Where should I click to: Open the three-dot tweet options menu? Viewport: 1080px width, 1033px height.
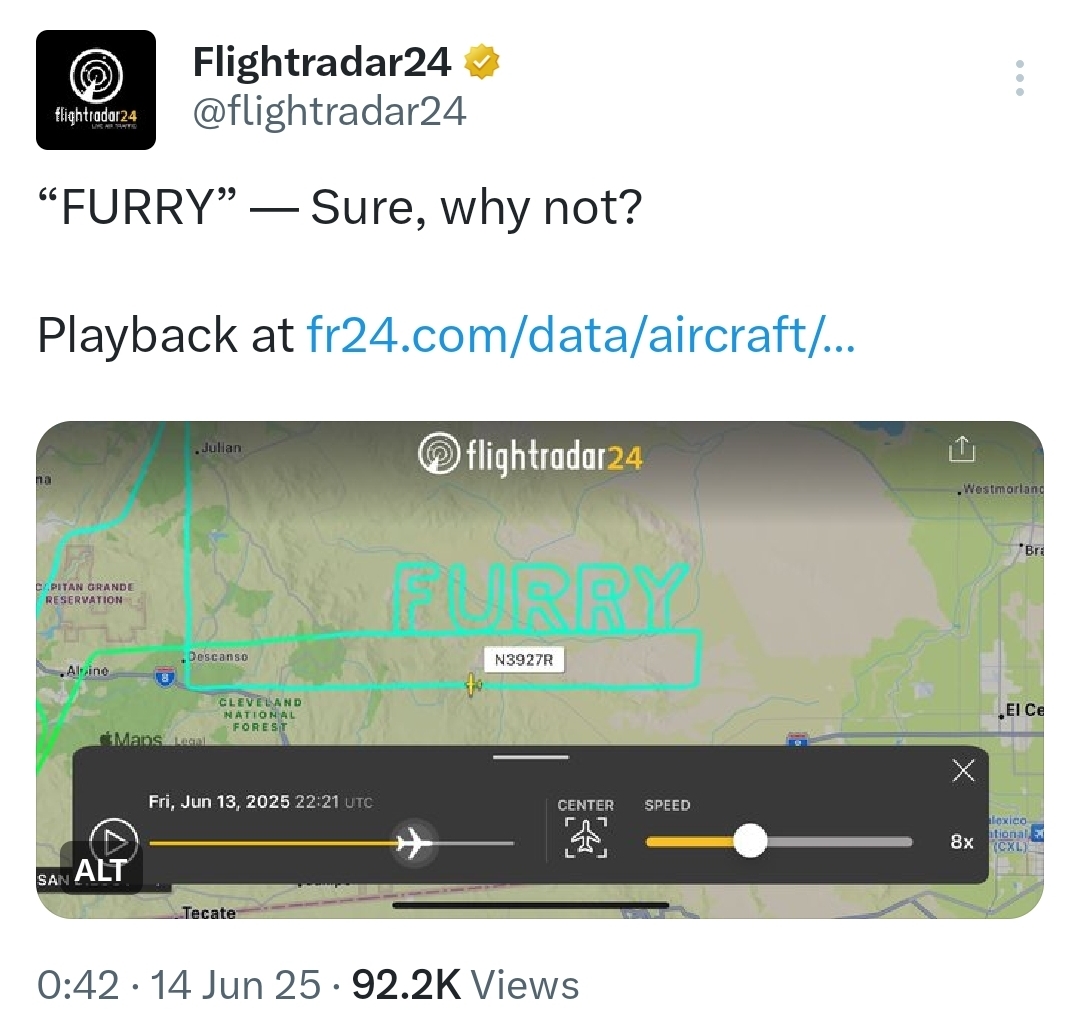pyautogui.click(x=1019, y=78)
